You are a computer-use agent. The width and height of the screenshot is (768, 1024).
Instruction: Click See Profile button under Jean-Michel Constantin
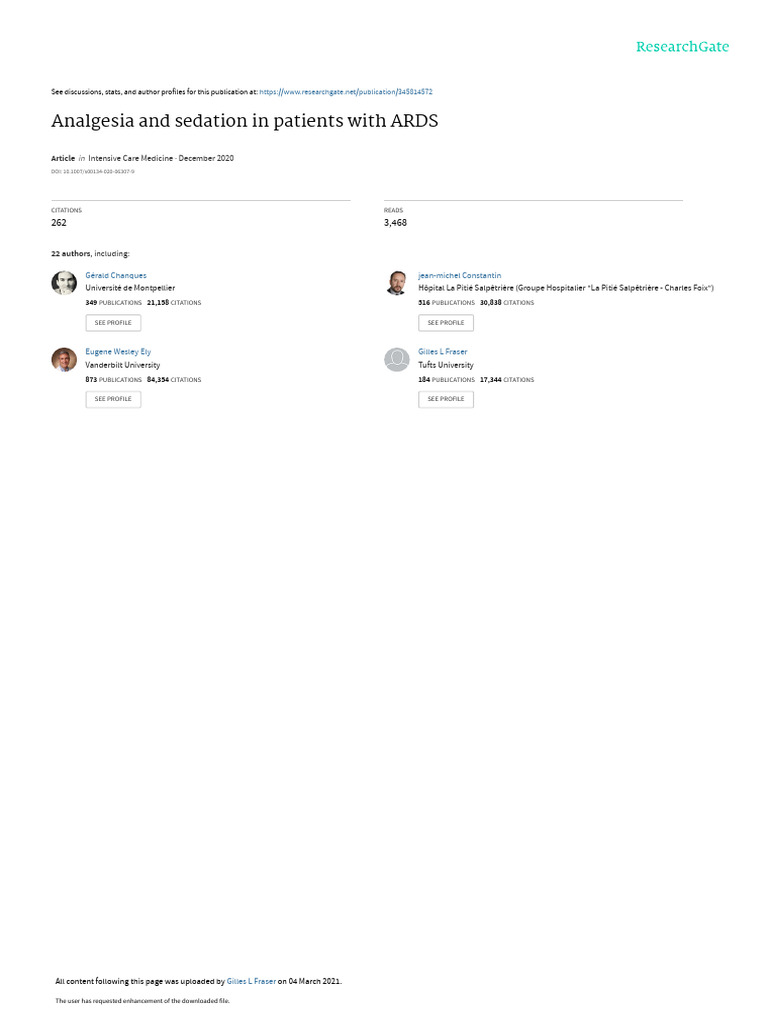tap(446, 323)
